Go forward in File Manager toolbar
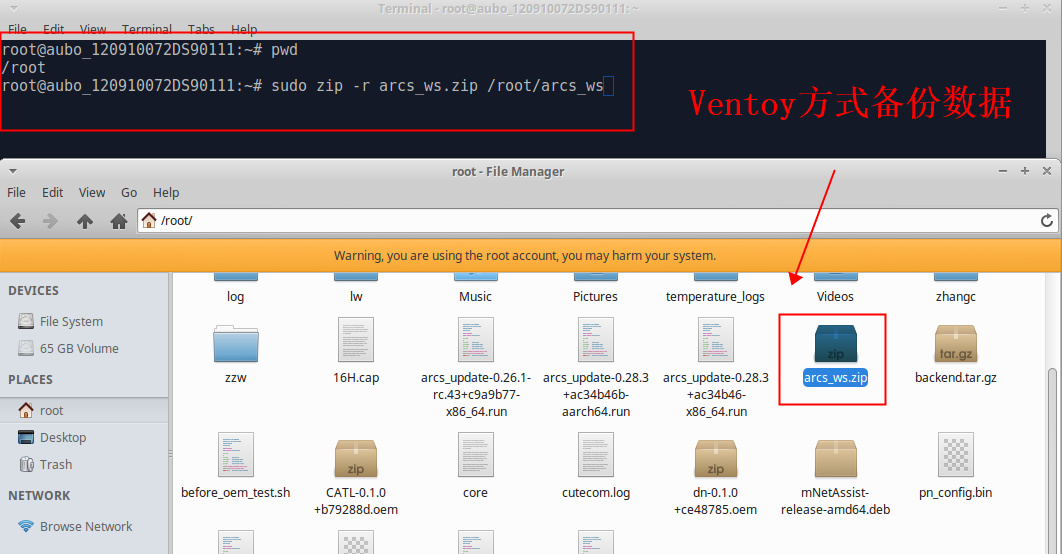Image resolution: width=1062 pixels, height=554 pixels. 50,221
